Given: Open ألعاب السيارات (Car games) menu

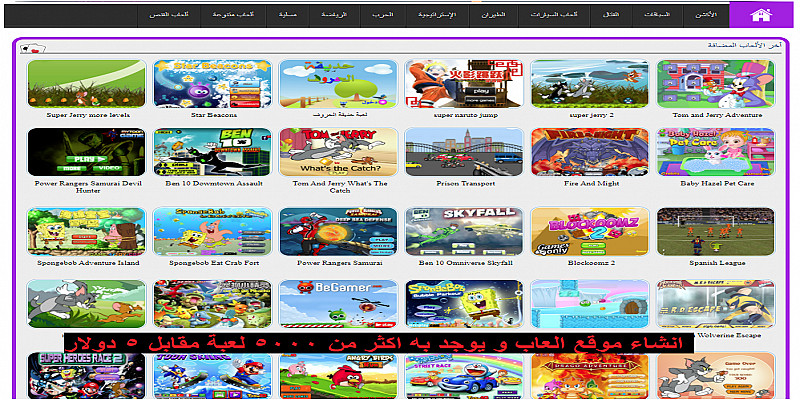Looking at the screenshot, I should coord(554,15).
